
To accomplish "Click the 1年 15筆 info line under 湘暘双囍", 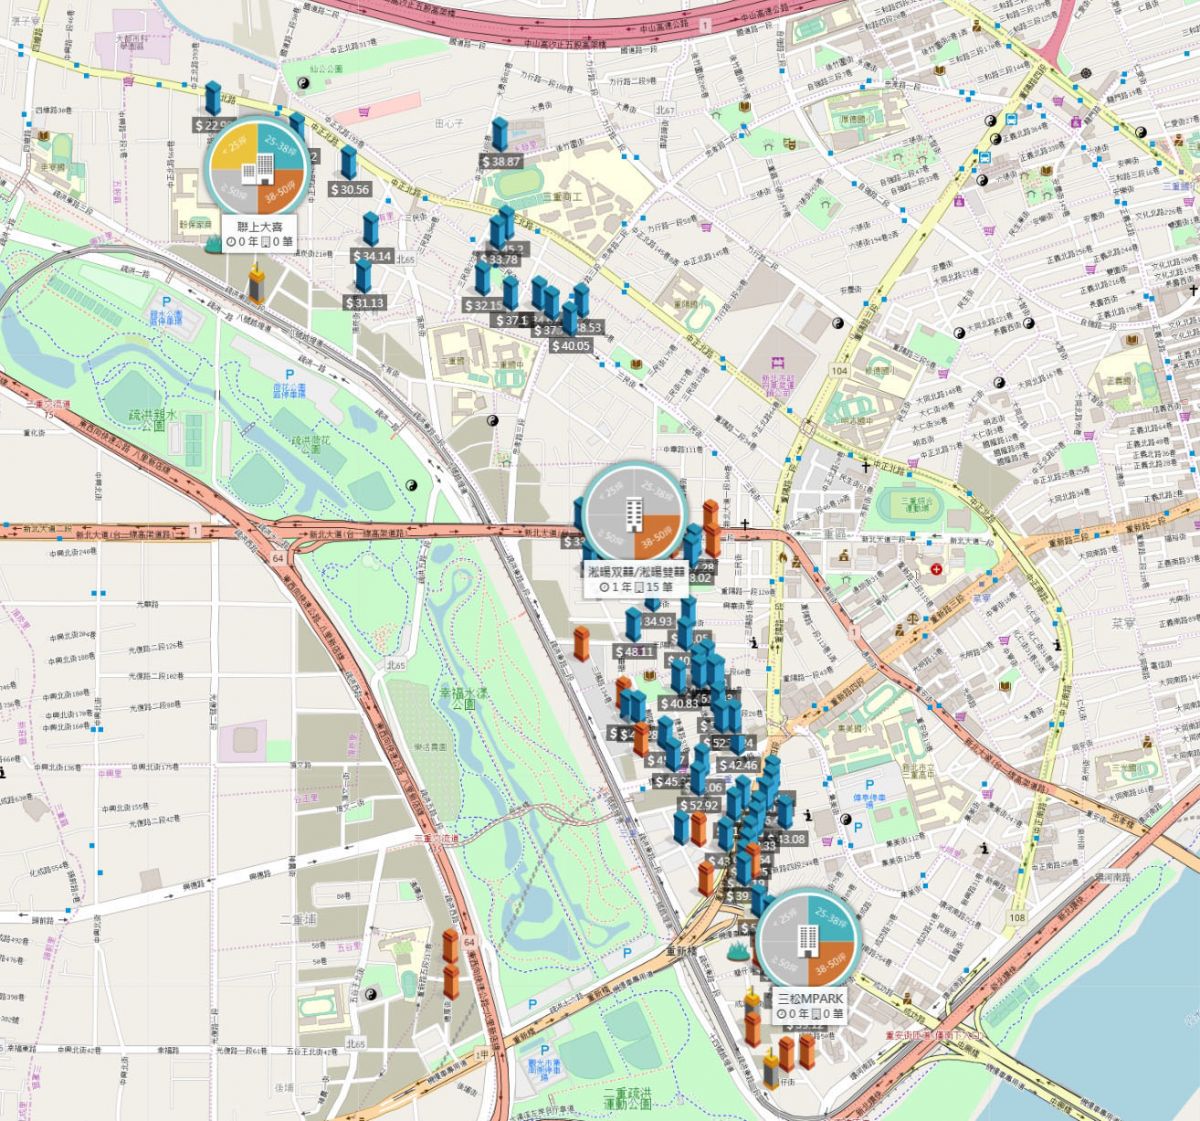I will (636, 587).
